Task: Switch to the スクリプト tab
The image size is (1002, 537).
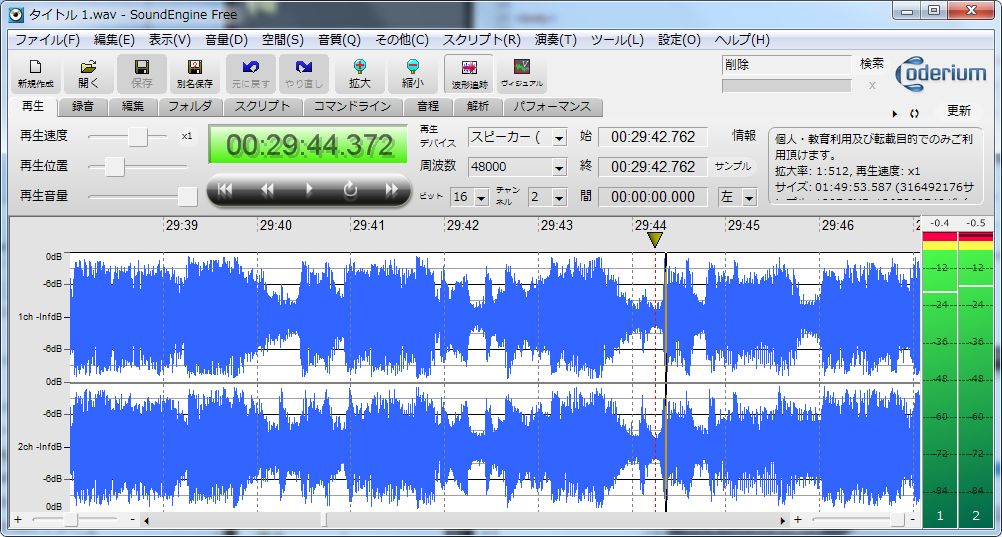Action: (x=262, y=107)
